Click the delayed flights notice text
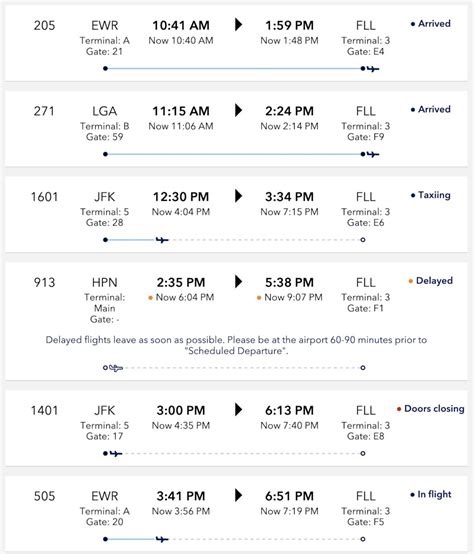The image size is (474, 554). click(236, 345)
